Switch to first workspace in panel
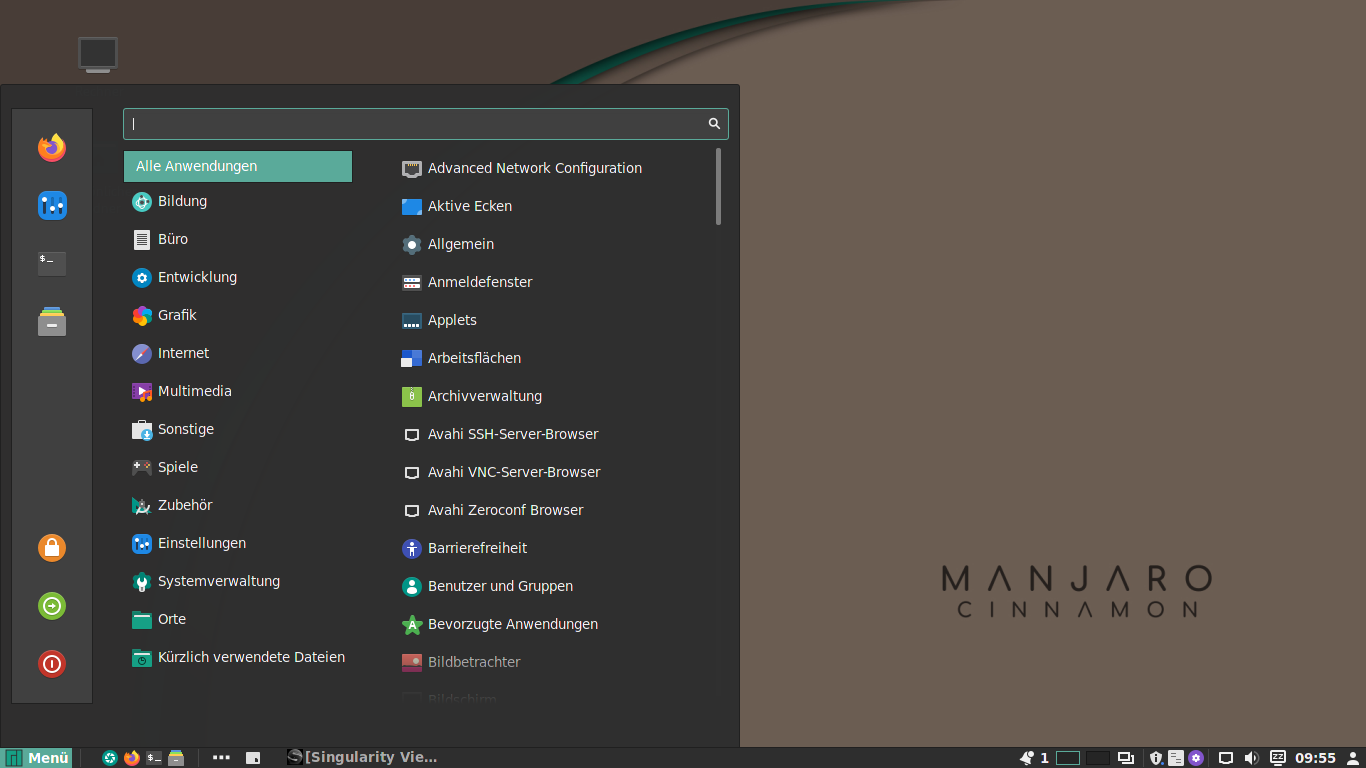The height and width of the screenshot is (768, 1366). (x=1068, y=758)
